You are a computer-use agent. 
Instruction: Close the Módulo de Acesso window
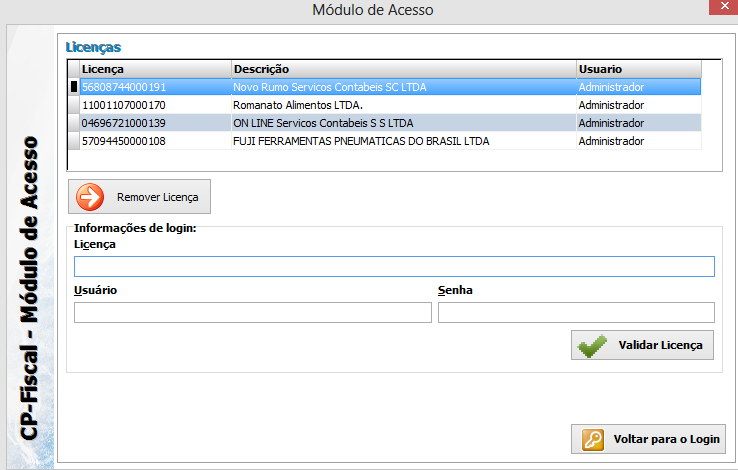(x=724, y=7)
